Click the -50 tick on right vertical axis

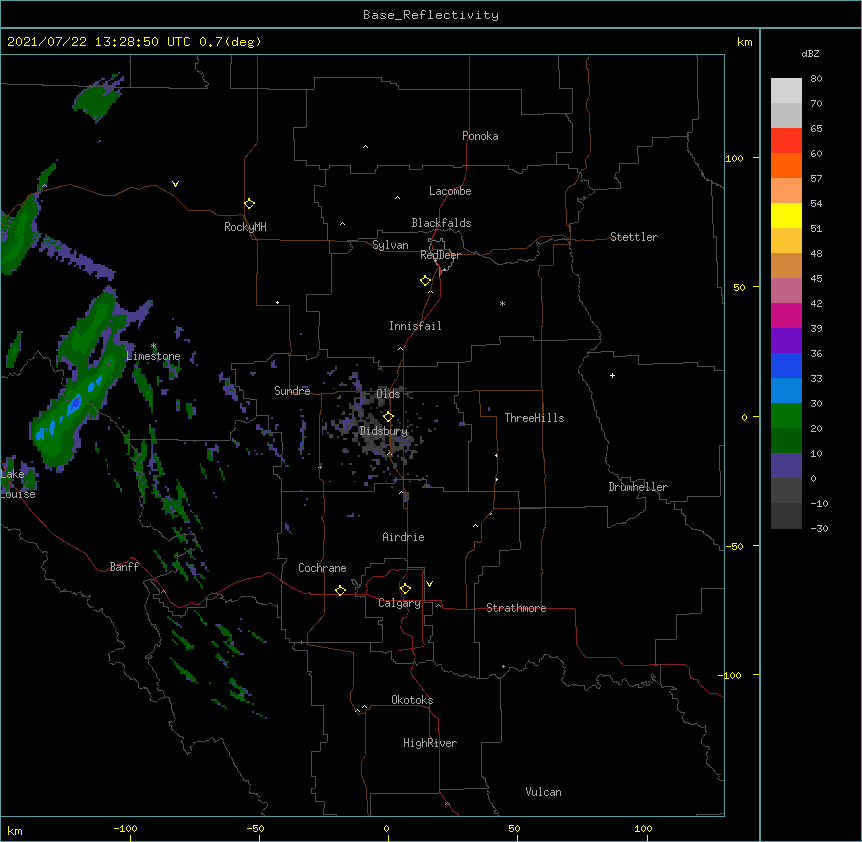click(x=734, y=546)
